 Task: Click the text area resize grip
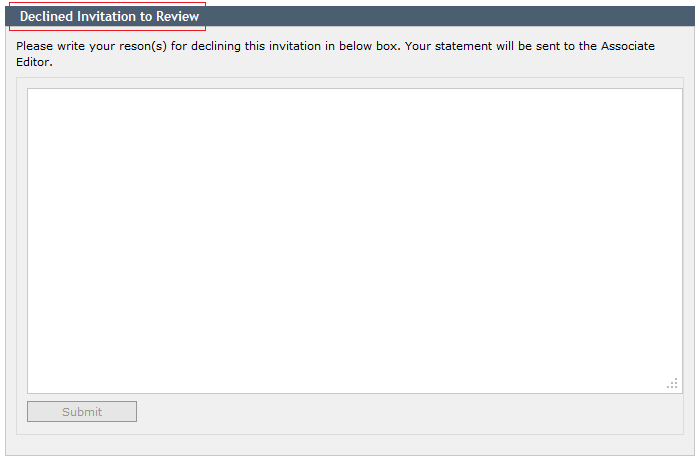673,384
